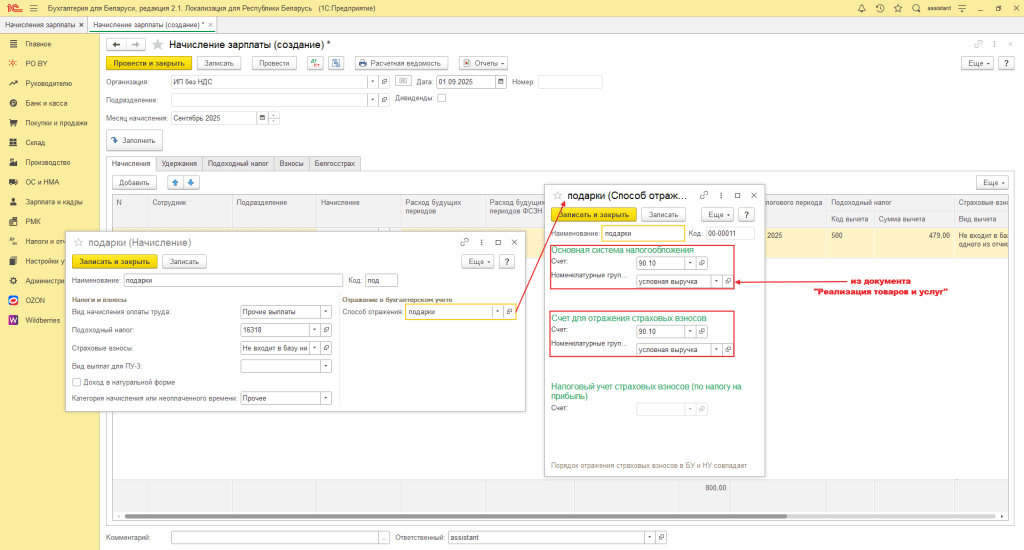Viewport: 1024px width, 550px height.
Task: Open Еще menu in подарки (Начисление) window
Action: (x=479, y=261)
